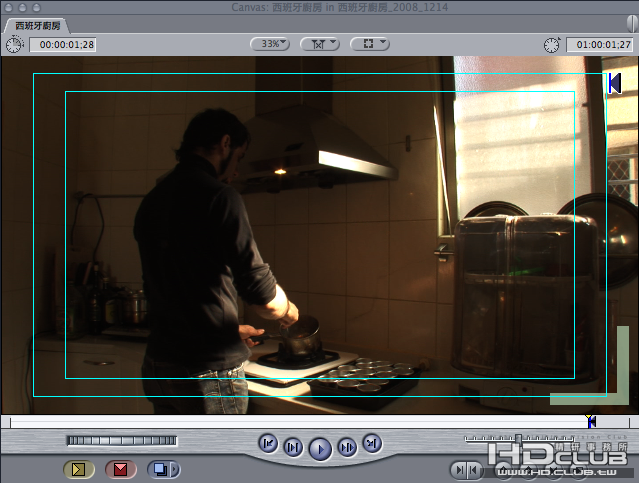Click the yellow Insert edit button
Image resolution: width=639 pixels, height=483 pixels.
(79, 470)
